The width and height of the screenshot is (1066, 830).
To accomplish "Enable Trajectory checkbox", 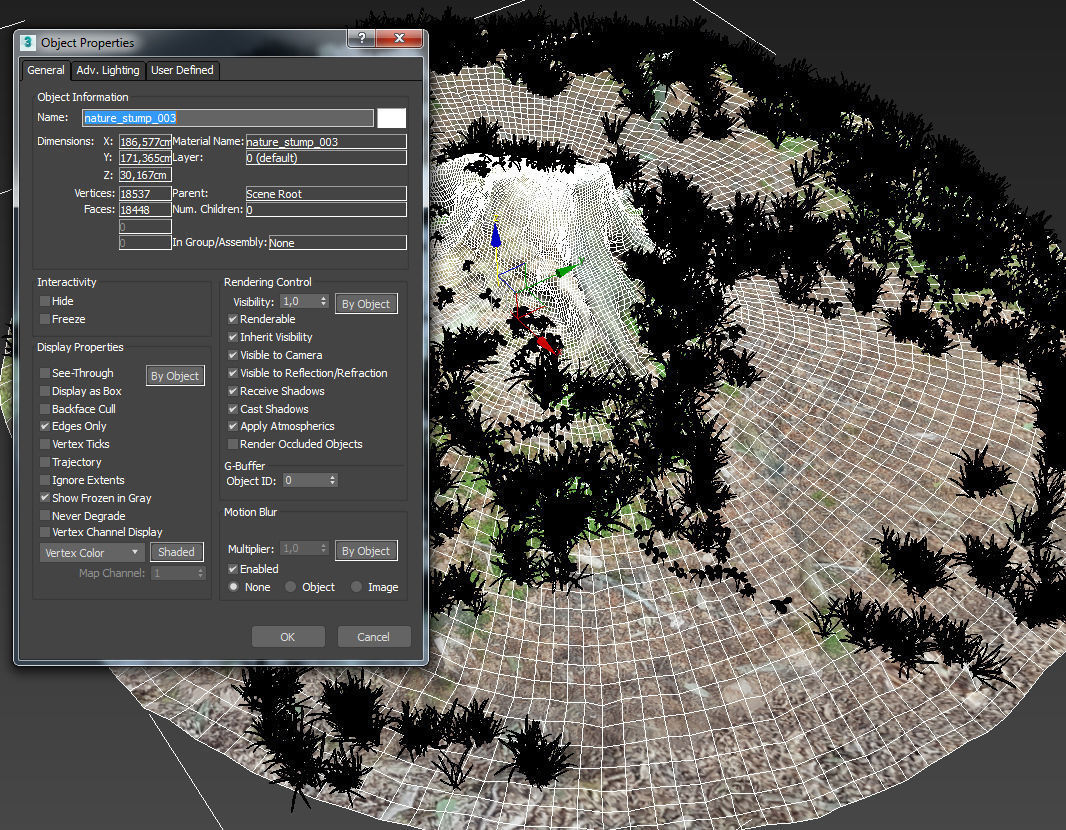I will [45, 462].
